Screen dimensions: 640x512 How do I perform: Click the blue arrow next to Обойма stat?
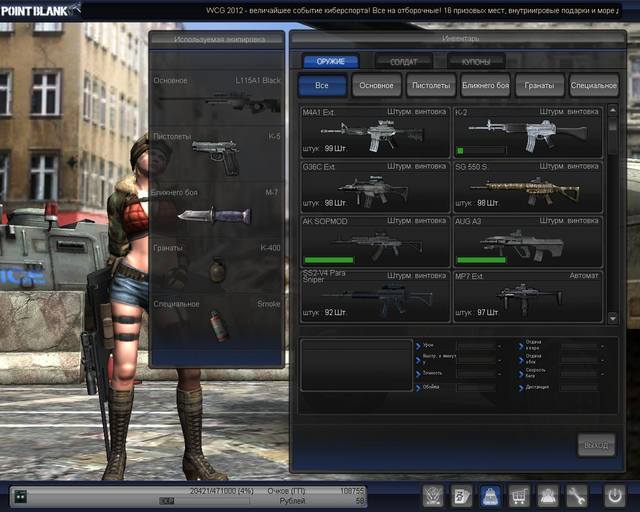[x=418, y=388]
